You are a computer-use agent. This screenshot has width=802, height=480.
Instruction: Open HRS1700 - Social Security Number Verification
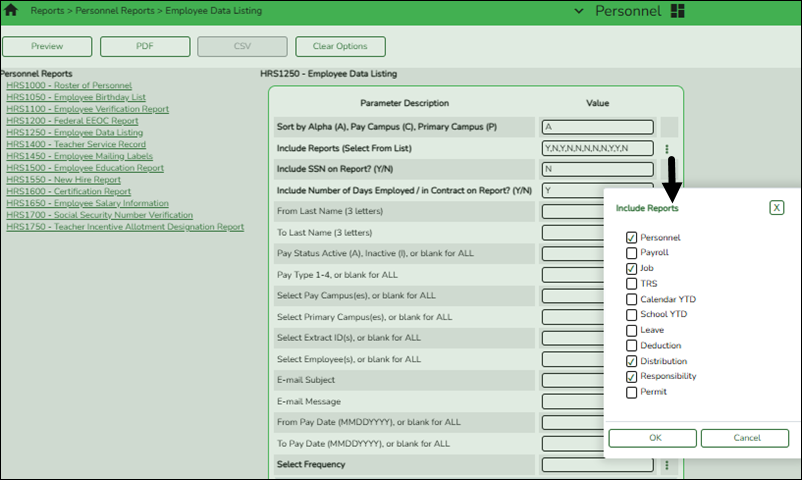[x=100, y=215]
